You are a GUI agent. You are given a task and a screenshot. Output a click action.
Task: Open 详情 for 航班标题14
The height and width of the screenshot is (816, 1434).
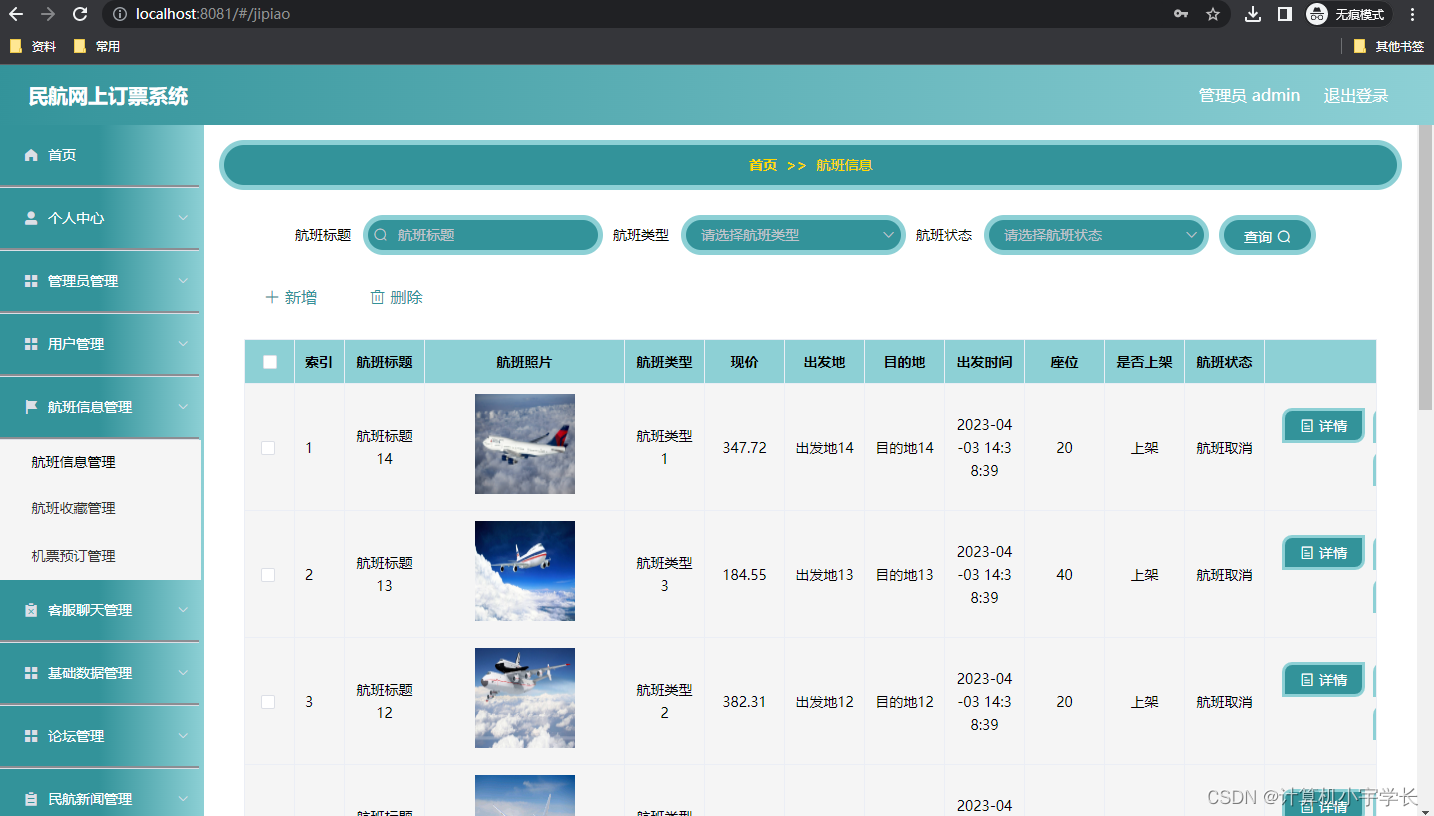pos(1323,426)
